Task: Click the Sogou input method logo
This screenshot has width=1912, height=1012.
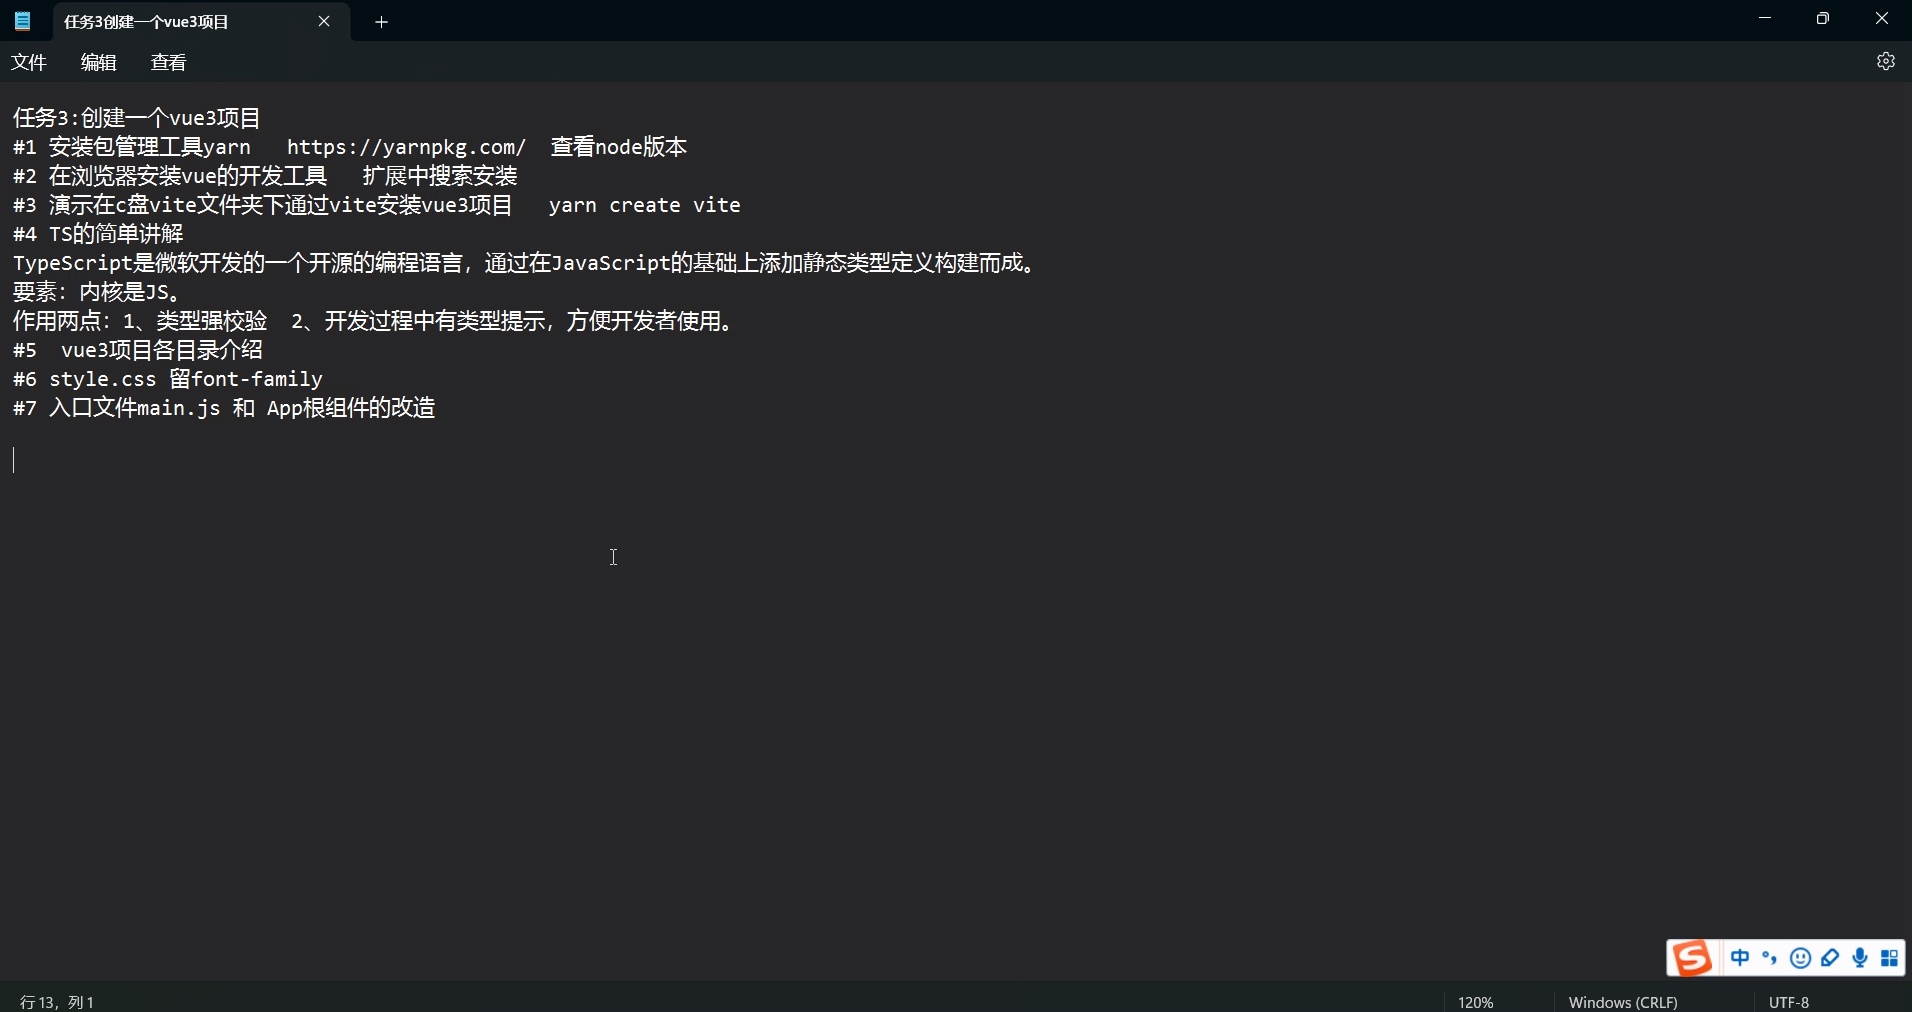Action: tap(1693, 958)
